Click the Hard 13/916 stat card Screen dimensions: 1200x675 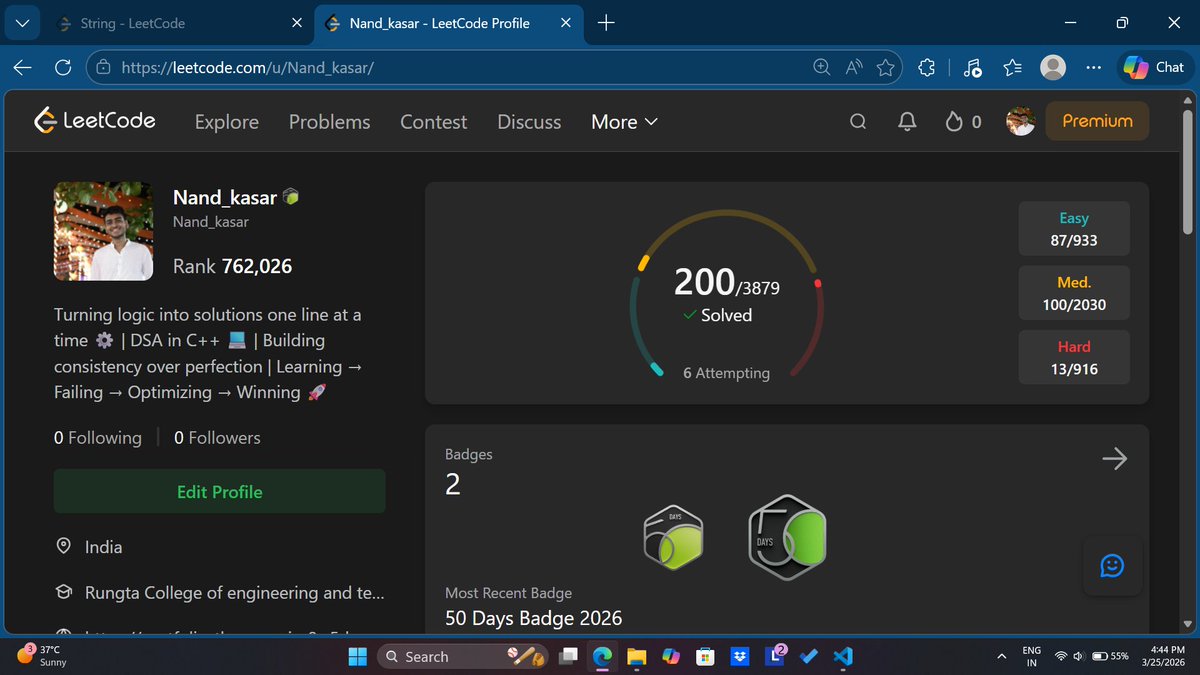pyautogui.click(x=1074, y=357)
